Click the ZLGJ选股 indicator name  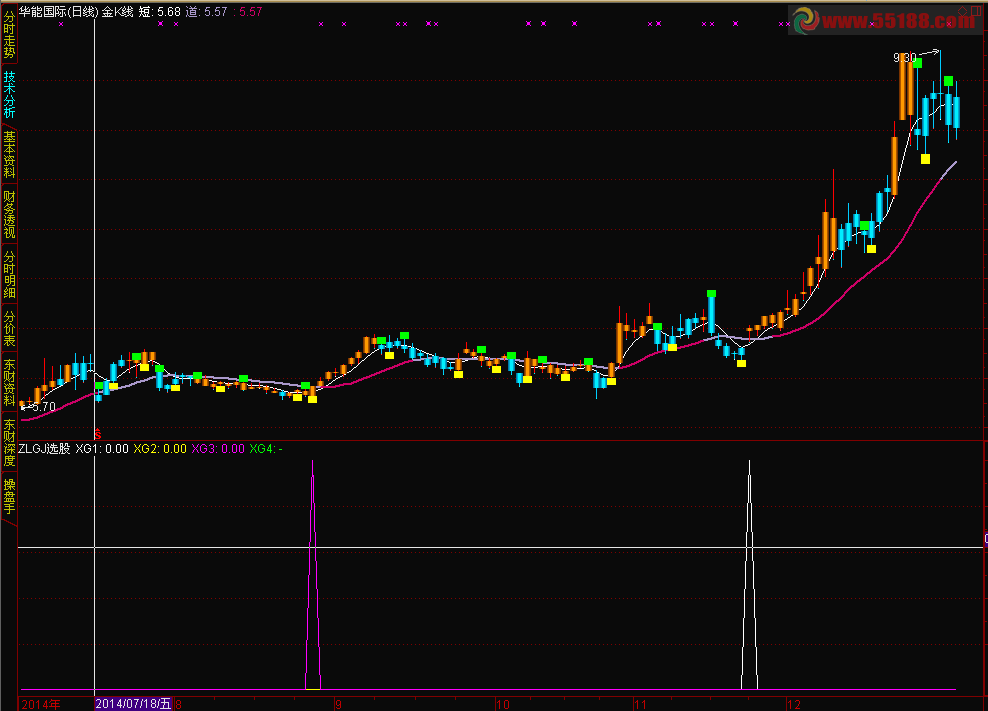(x=44, y=449)
